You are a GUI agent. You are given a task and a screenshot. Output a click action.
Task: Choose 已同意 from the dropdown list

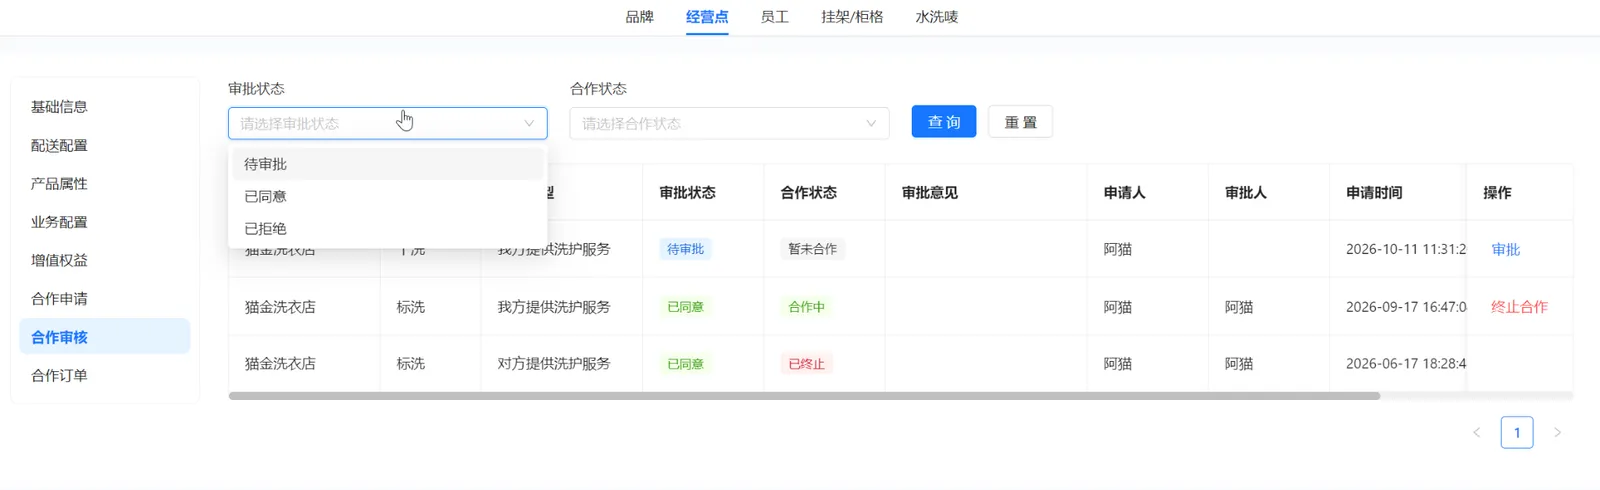[x=388, y=196]
